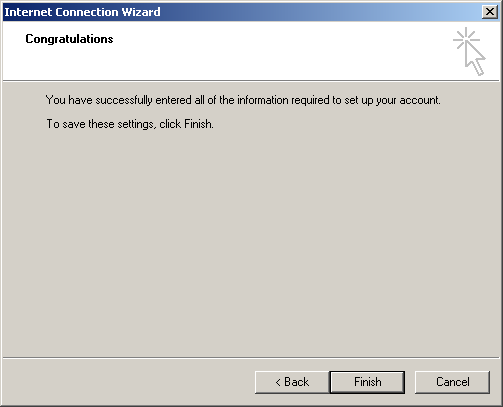Click the less-than chevron on the Back button

click(x=278, y=382)
